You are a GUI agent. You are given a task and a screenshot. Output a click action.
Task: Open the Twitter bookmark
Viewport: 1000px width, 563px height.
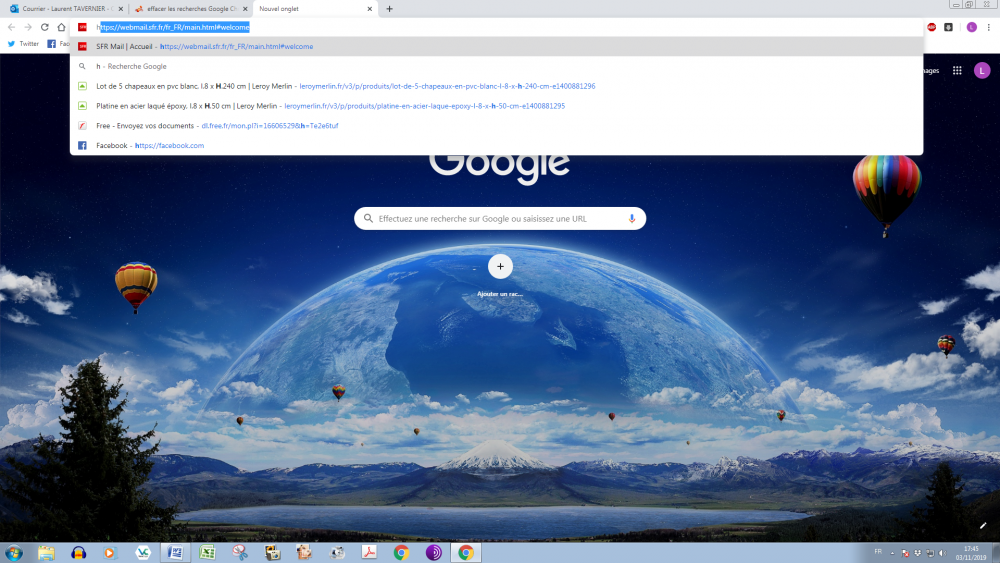click(x=23, y=44)
